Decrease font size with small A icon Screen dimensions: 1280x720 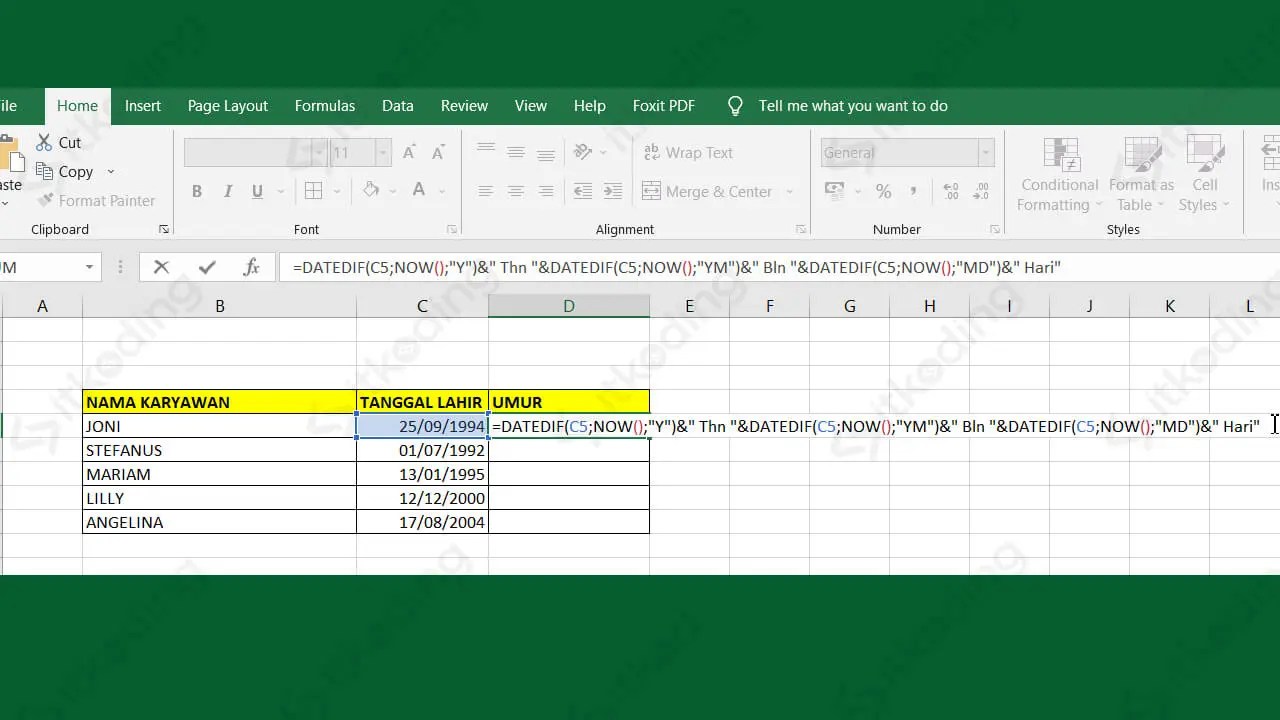(x=438, y=153)
